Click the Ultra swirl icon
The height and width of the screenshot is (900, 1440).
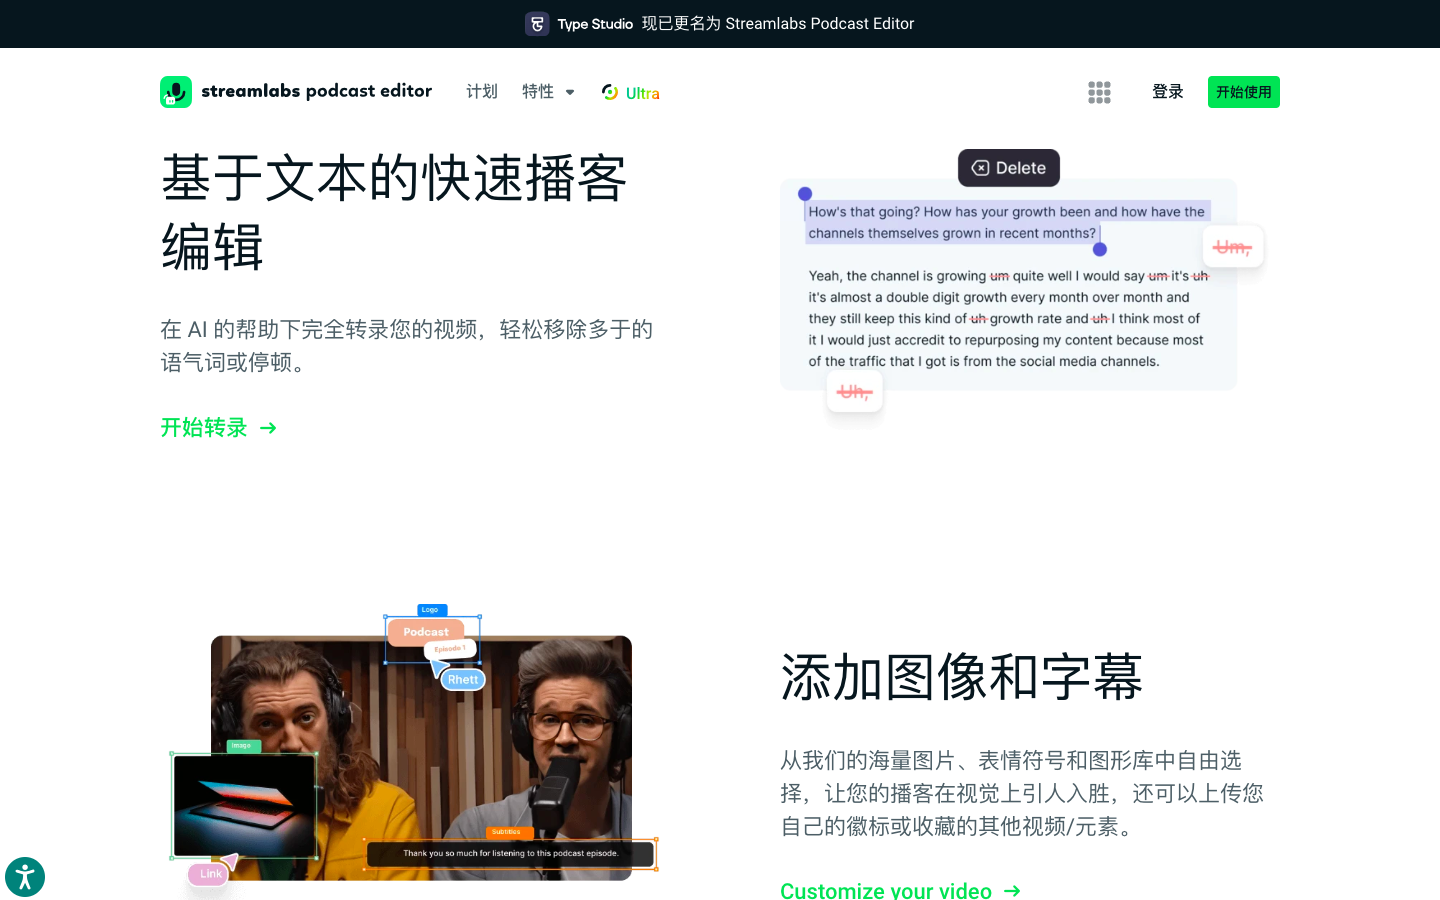pyautogui.click(x=610, y=92)
